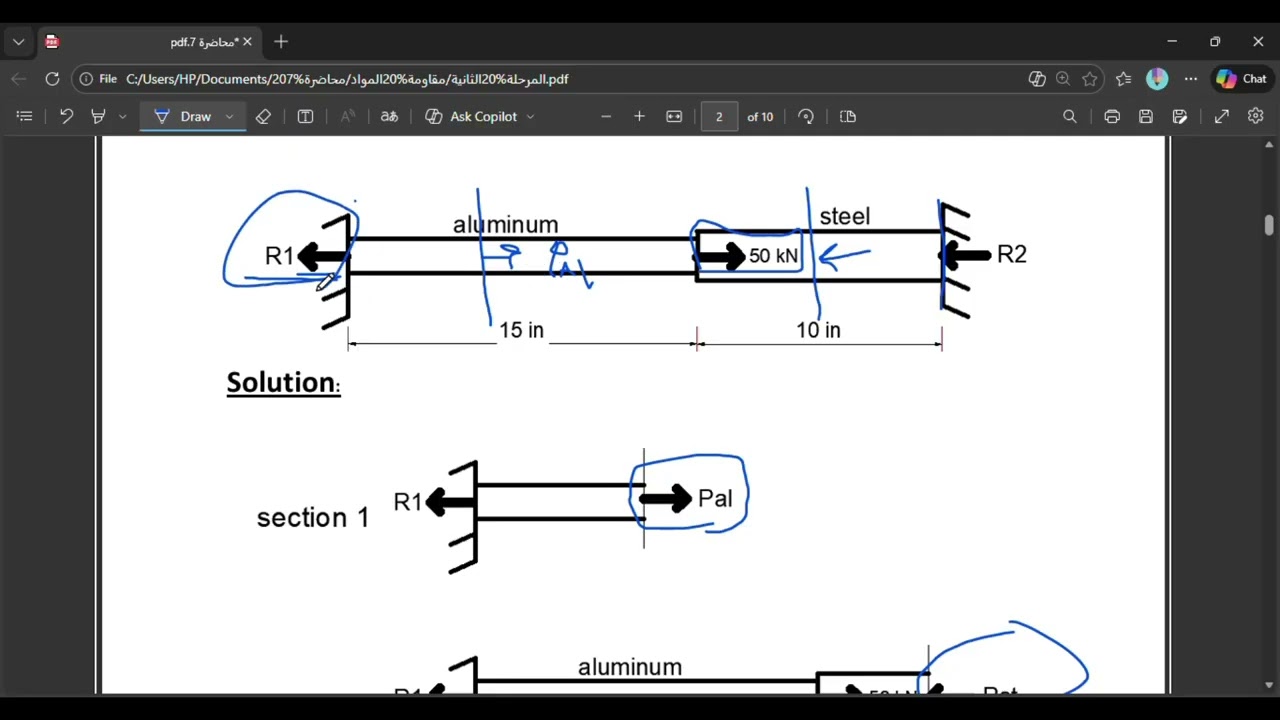The image size is (1280, 720).
Task: Go back to previous page
Action: (19, 79)
